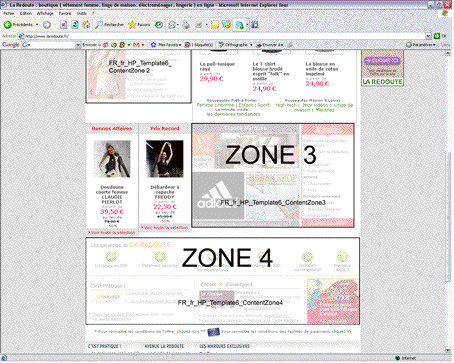Click the Mail envelope icon
The width and height of the screenshot is (454, 363).
(x=172, y=25)
